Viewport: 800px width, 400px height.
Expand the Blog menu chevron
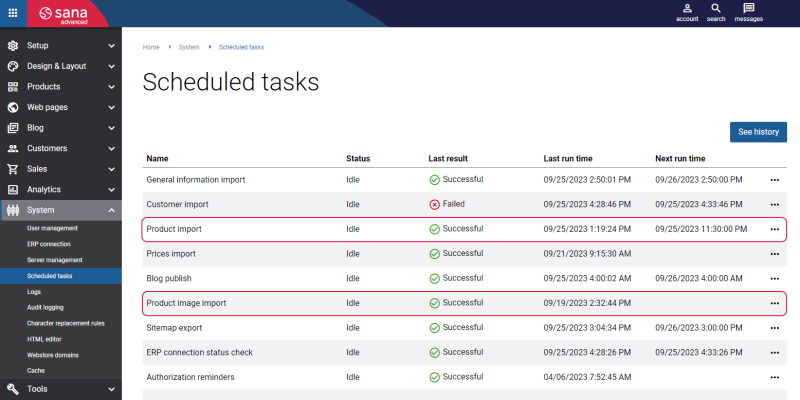pyautogui.click(x=112, y=128)
